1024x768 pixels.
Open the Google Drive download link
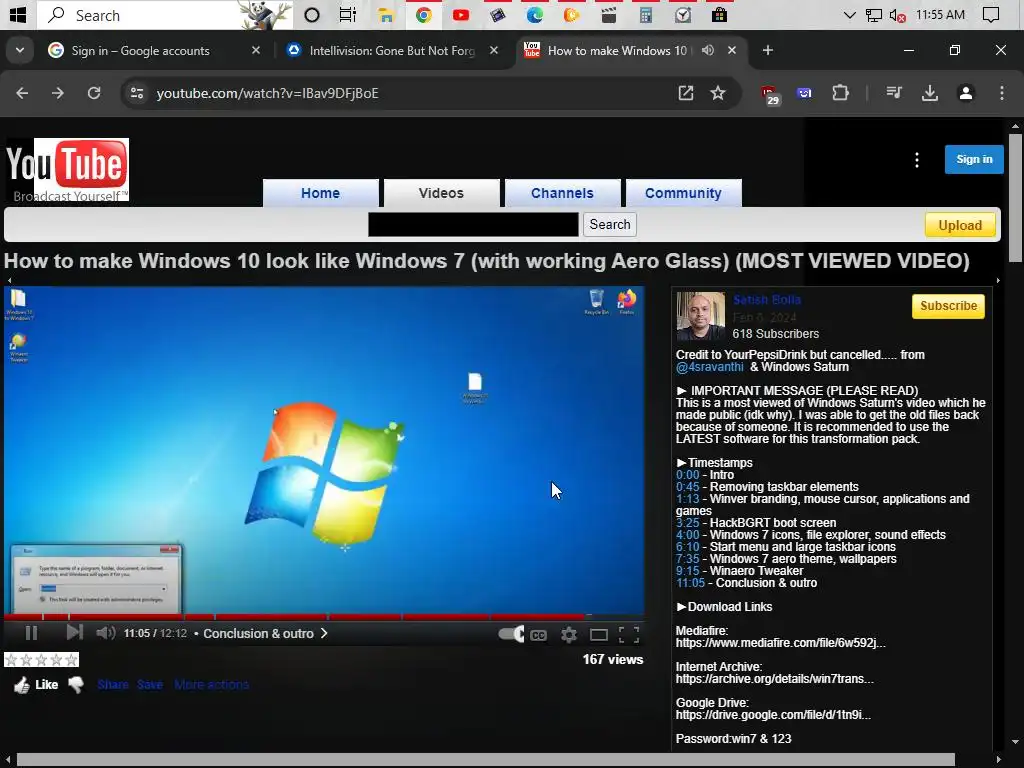tap(773, 714)
